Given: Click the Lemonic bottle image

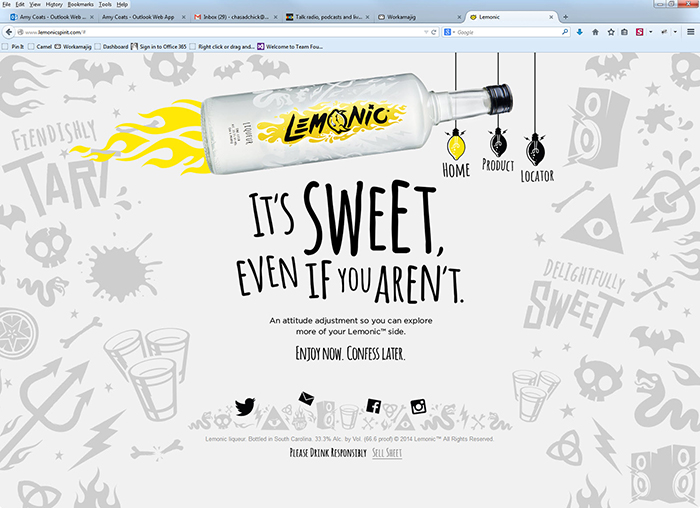Looking at the screenshot, I should pyautogui.click(x=357, y=123).
